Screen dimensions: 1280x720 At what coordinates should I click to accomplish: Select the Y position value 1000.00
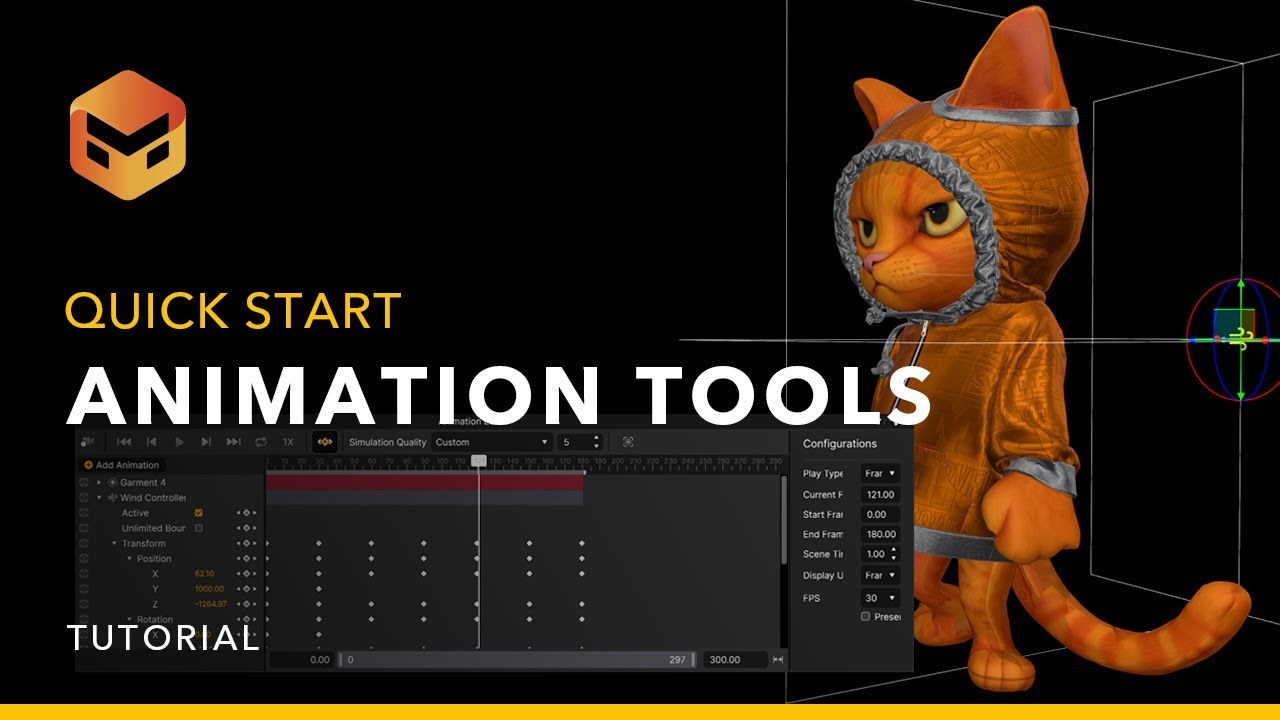pyautogui.click(x=209, y=589)
